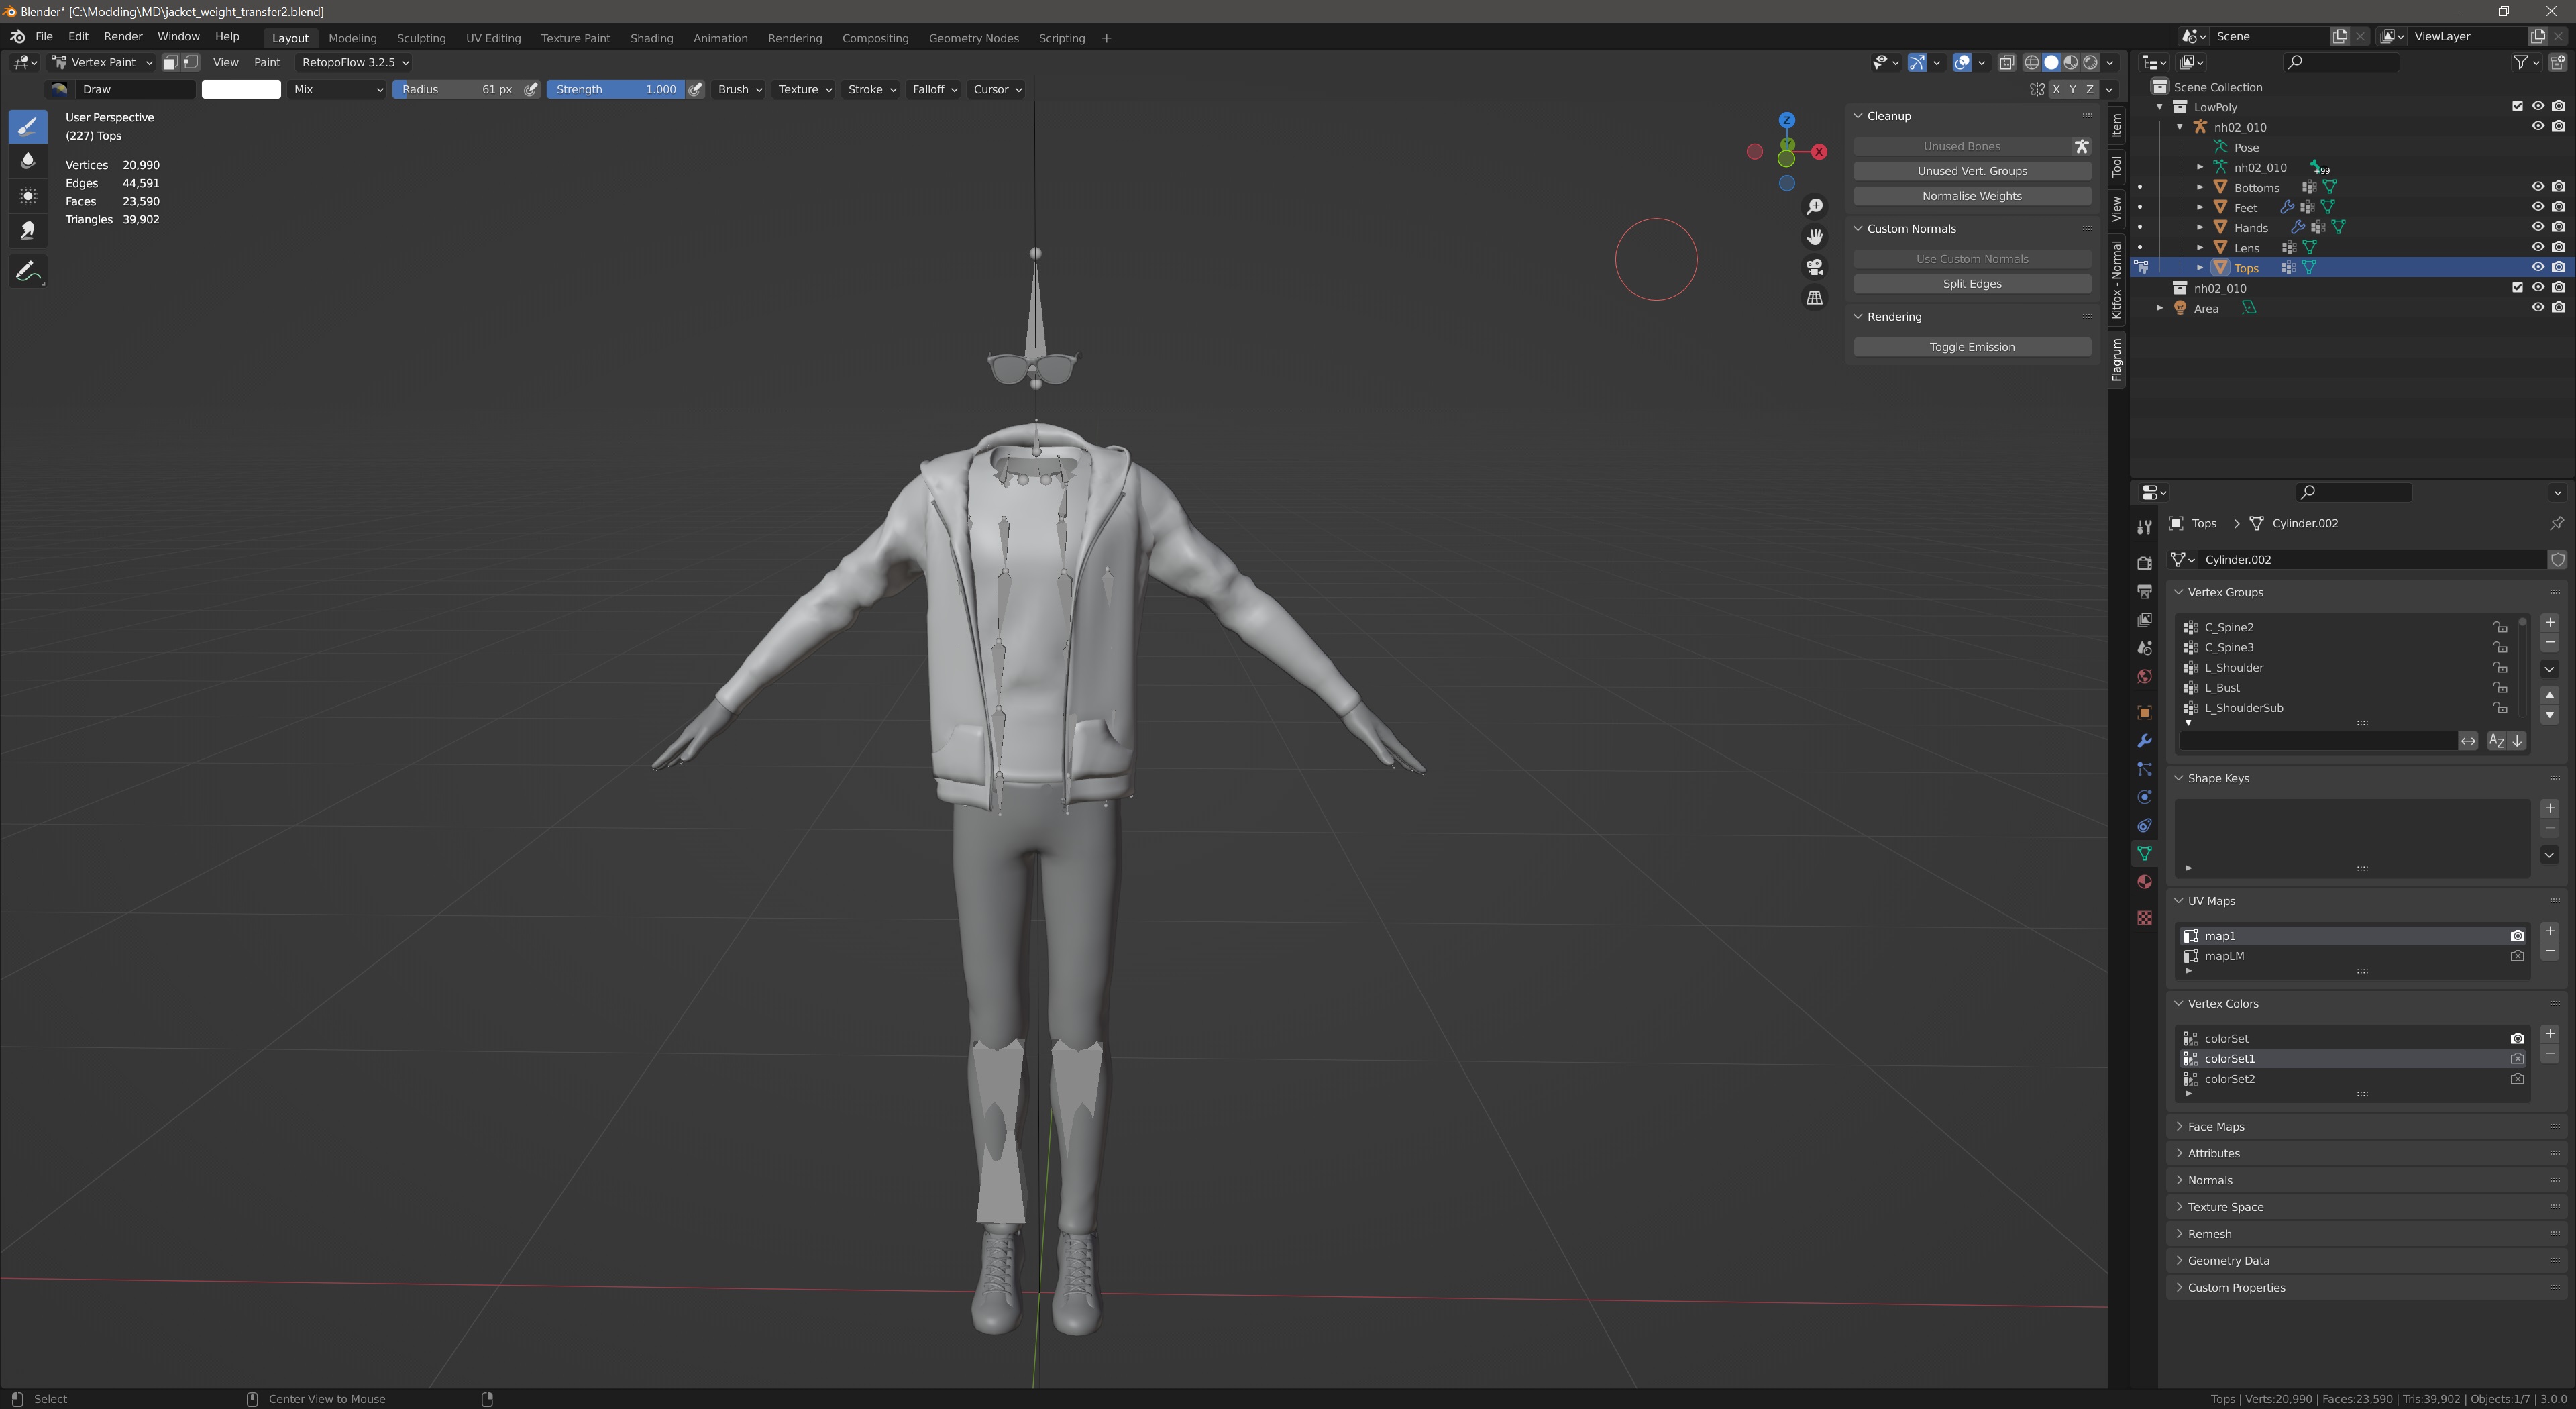Toggle visibility of Tops layer eye icon
Image resolution: width=2576 pixels, height=1409 pixels.
pyautogui.click(x=2538, y=267)
